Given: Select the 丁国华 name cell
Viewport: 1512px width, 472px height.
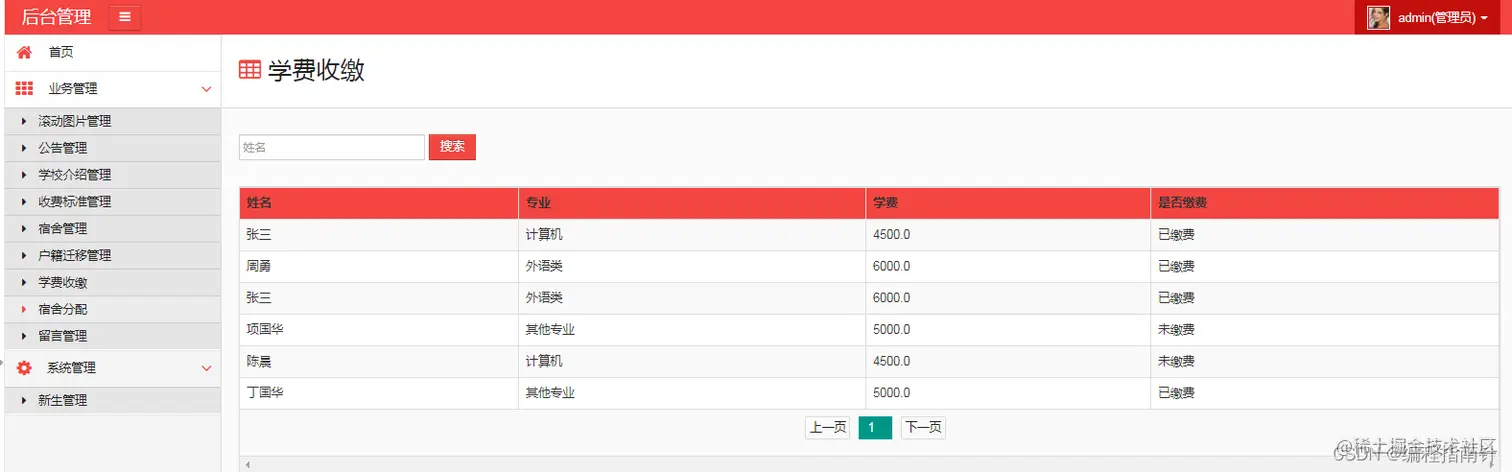Looking at the screenshot, I should click(x=379, y=393).
